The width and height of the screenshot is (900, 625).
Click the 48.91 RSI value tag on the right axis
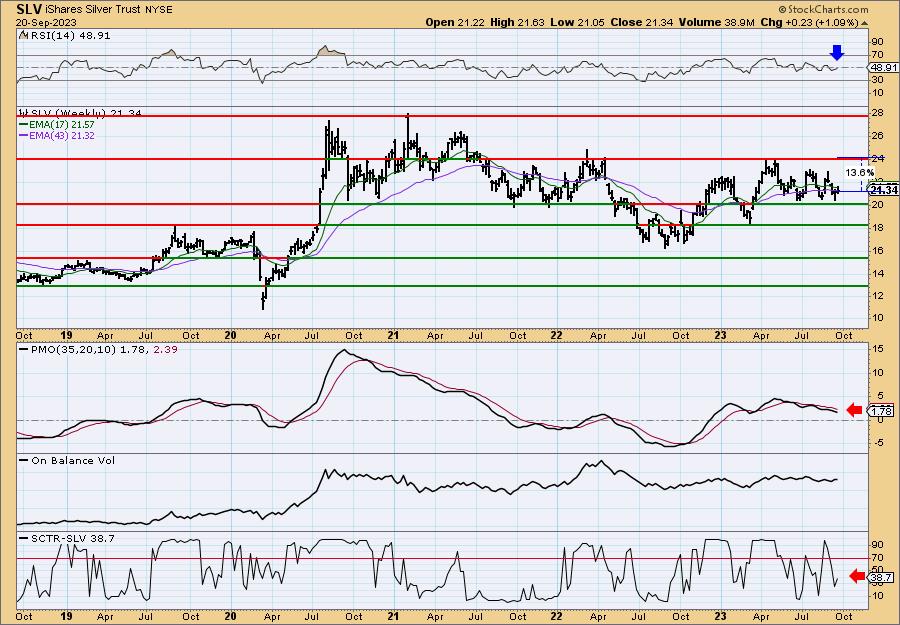[x=883, y=67]
